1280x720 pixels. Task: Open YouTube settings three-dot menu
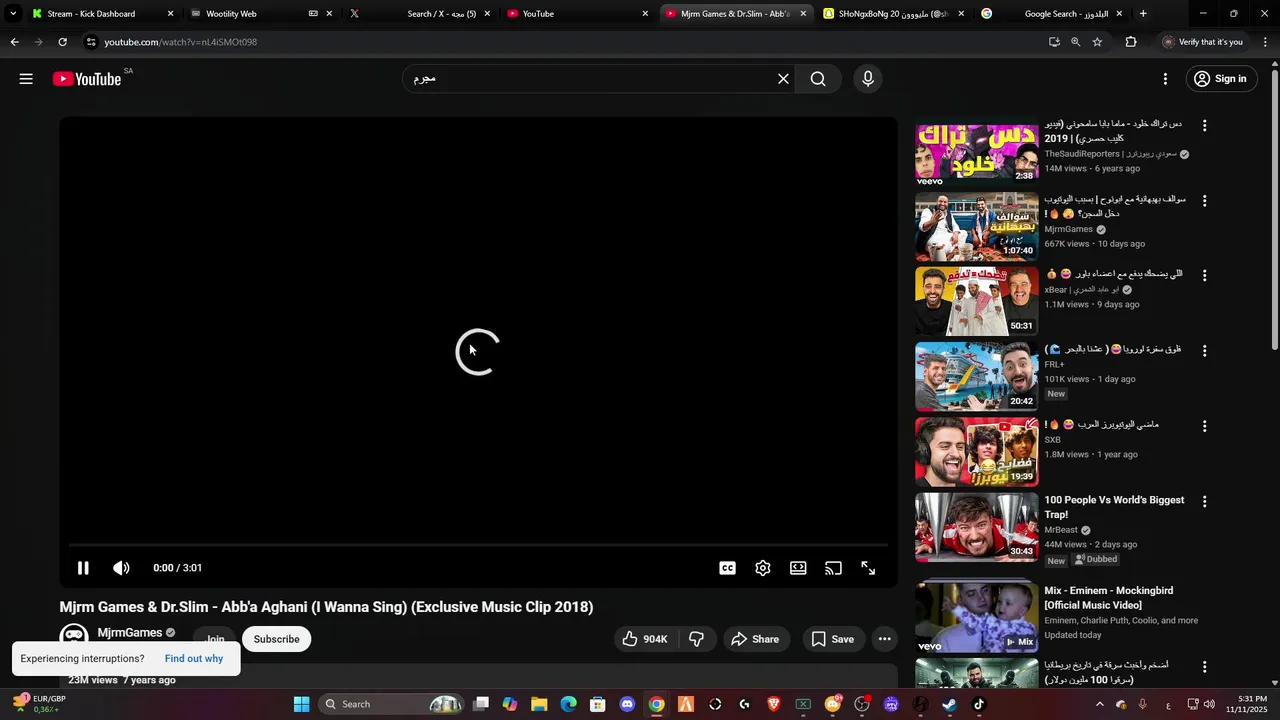(x=1165, y=79)
